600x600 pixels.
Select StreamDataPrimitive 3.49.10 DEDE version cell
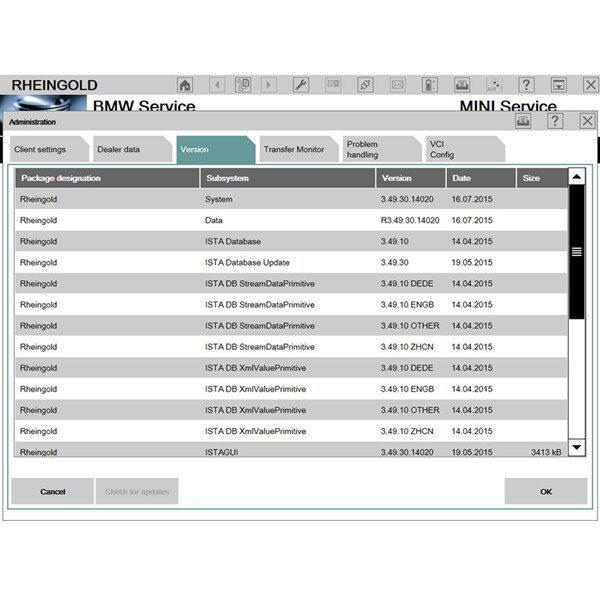[407, 284]
